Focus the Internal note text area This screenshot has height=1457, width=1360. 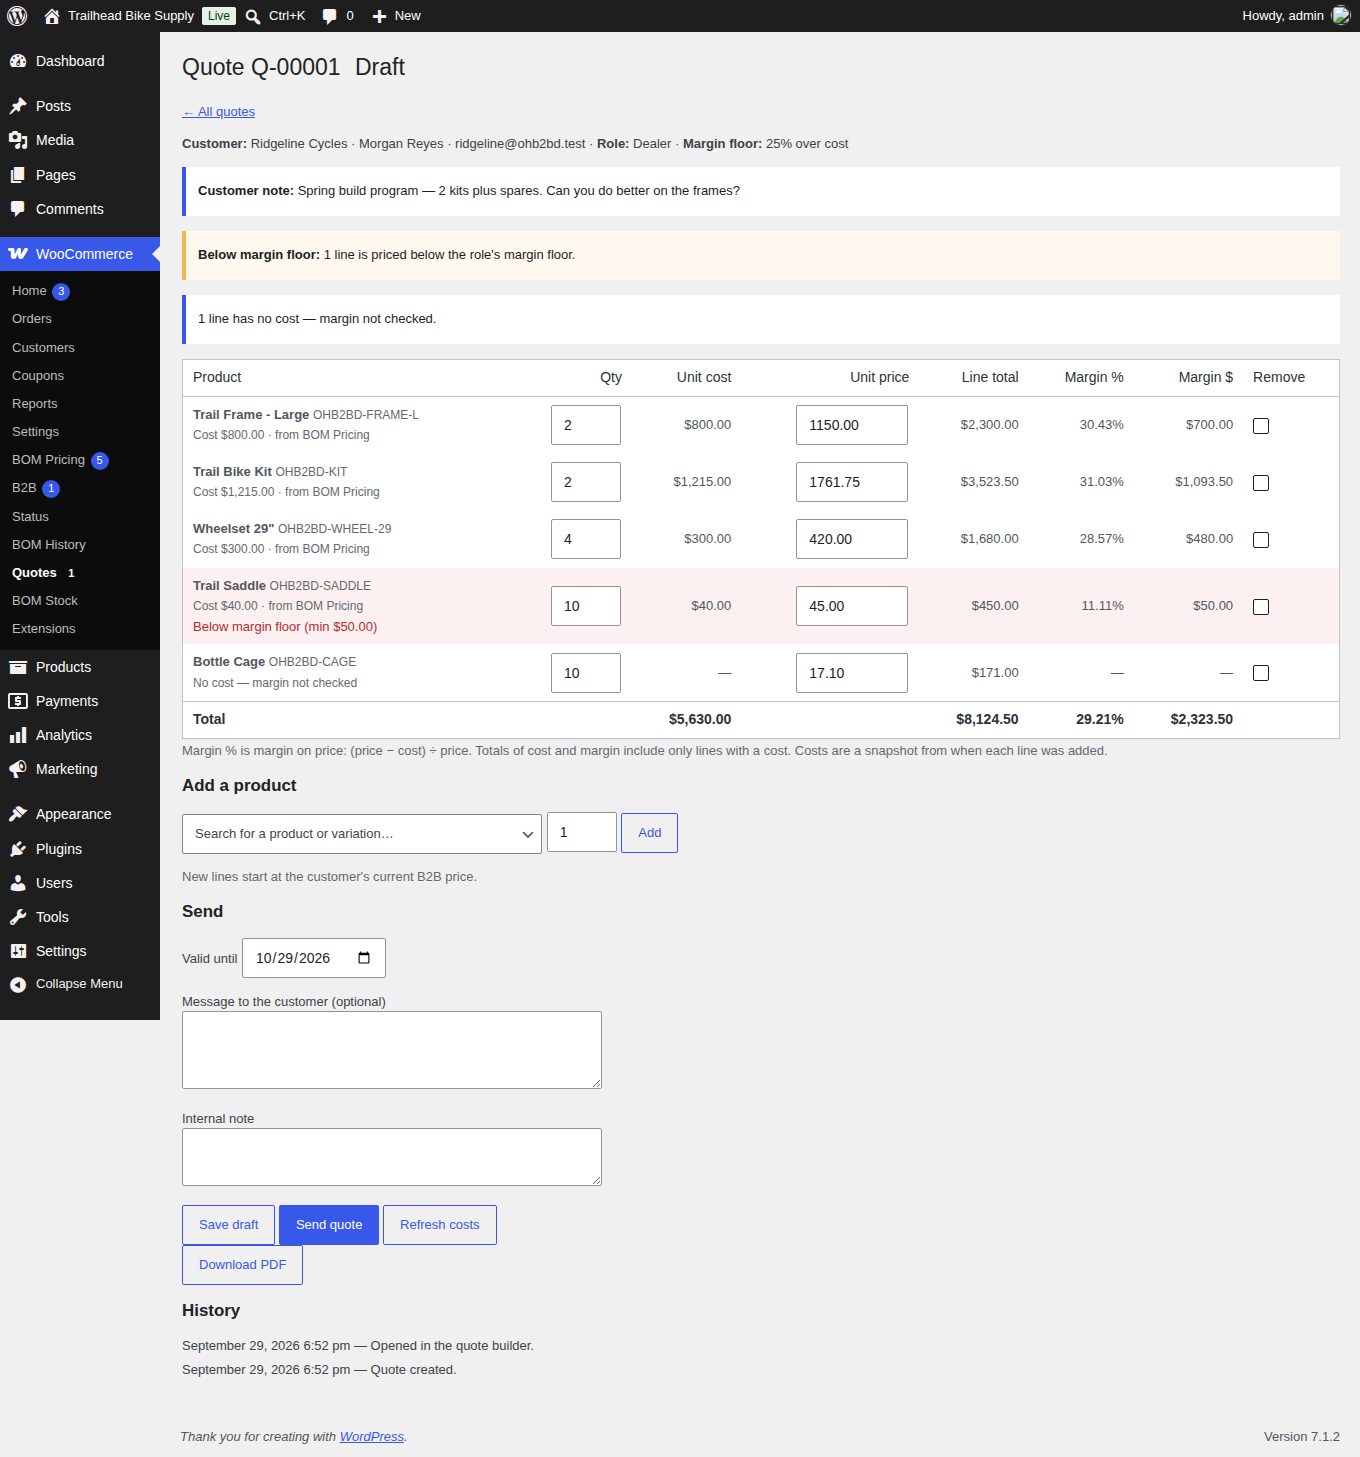coord(392,1157)
